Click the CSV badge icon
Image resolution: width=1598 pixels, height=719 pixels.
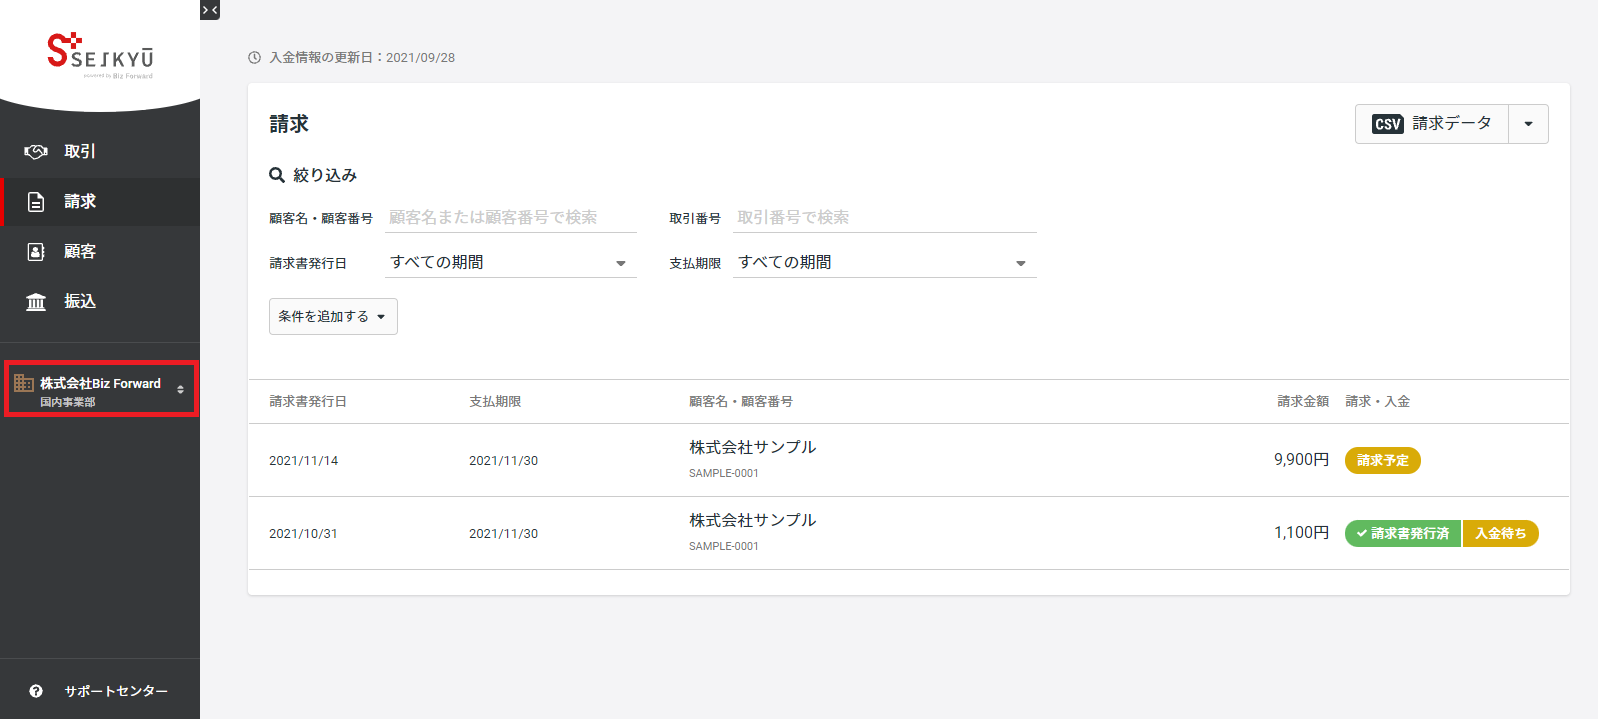click(1388, 124)
